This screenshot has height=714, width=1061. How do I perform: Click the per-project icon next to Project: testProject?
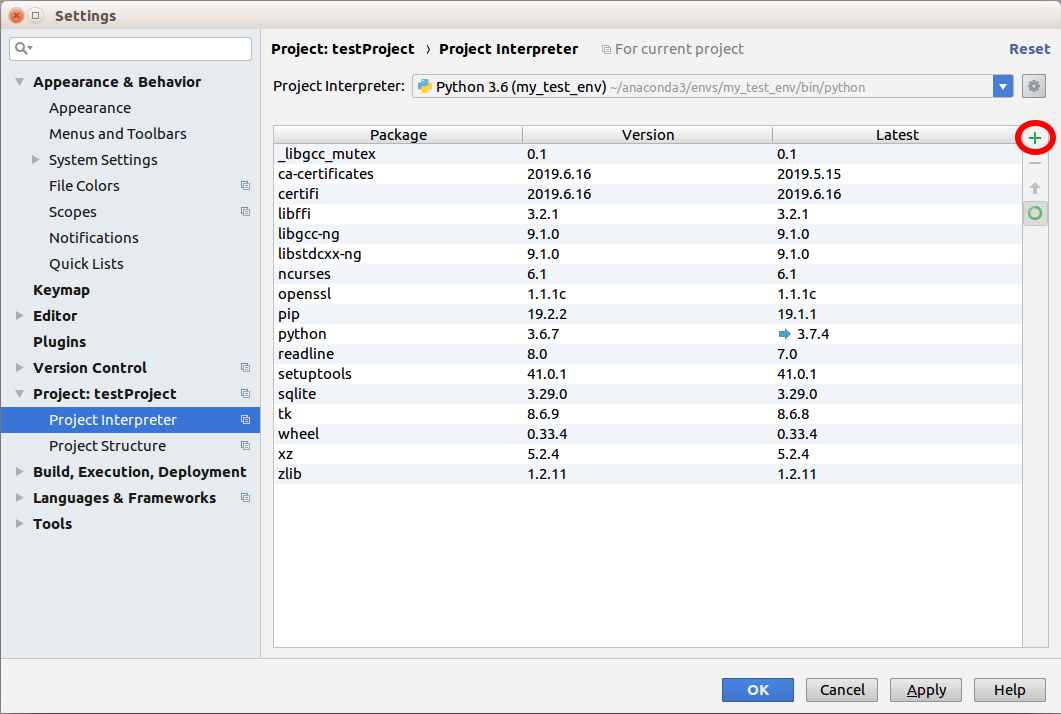(246, 394)
